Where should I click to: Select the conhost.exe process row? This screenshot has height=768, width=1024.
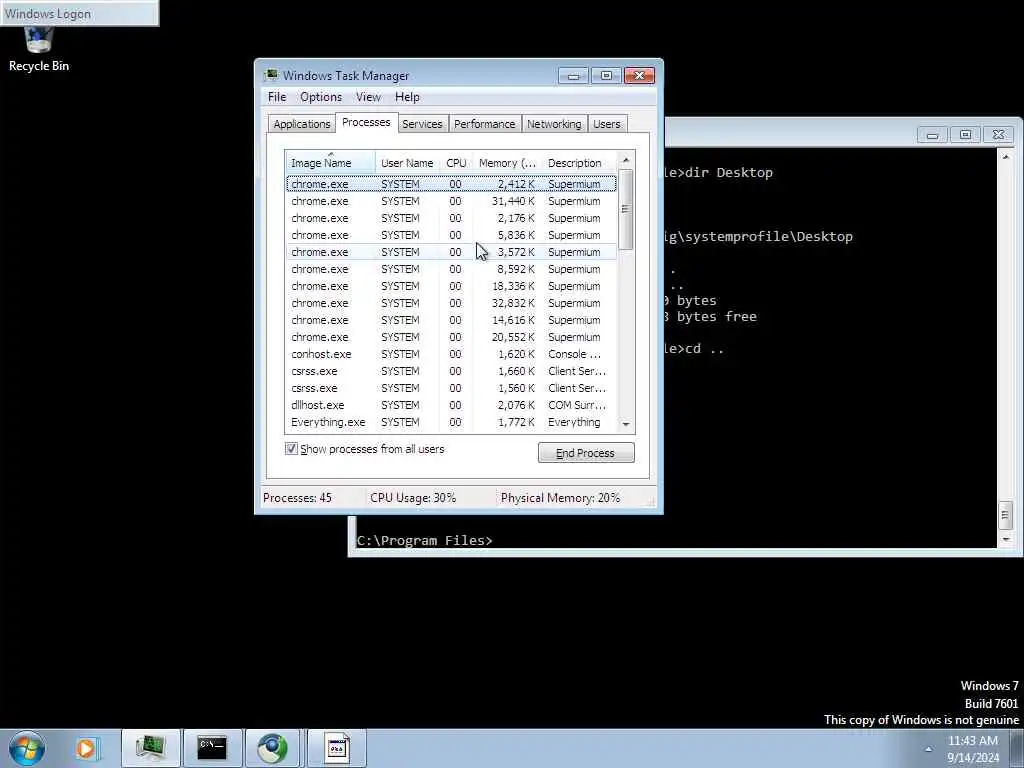pyautogui.click(x=451, y=354)
